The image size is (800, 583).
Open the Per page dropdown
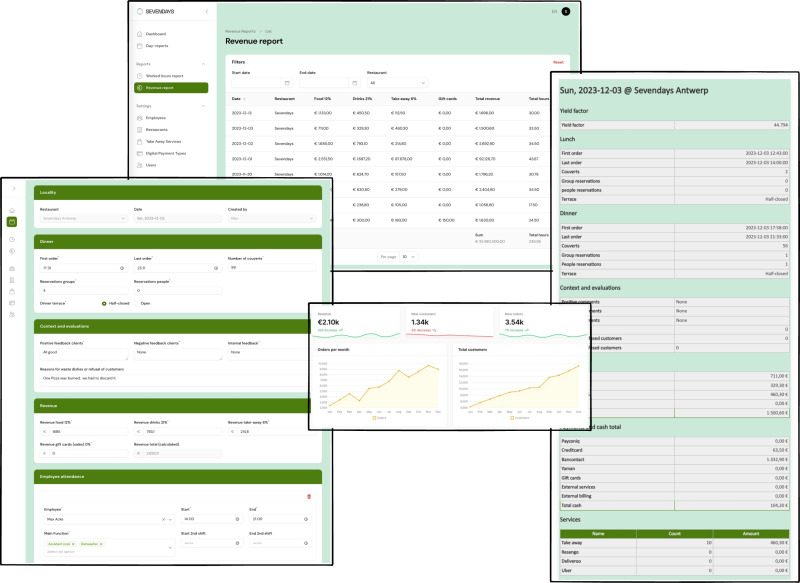[410, 257]
